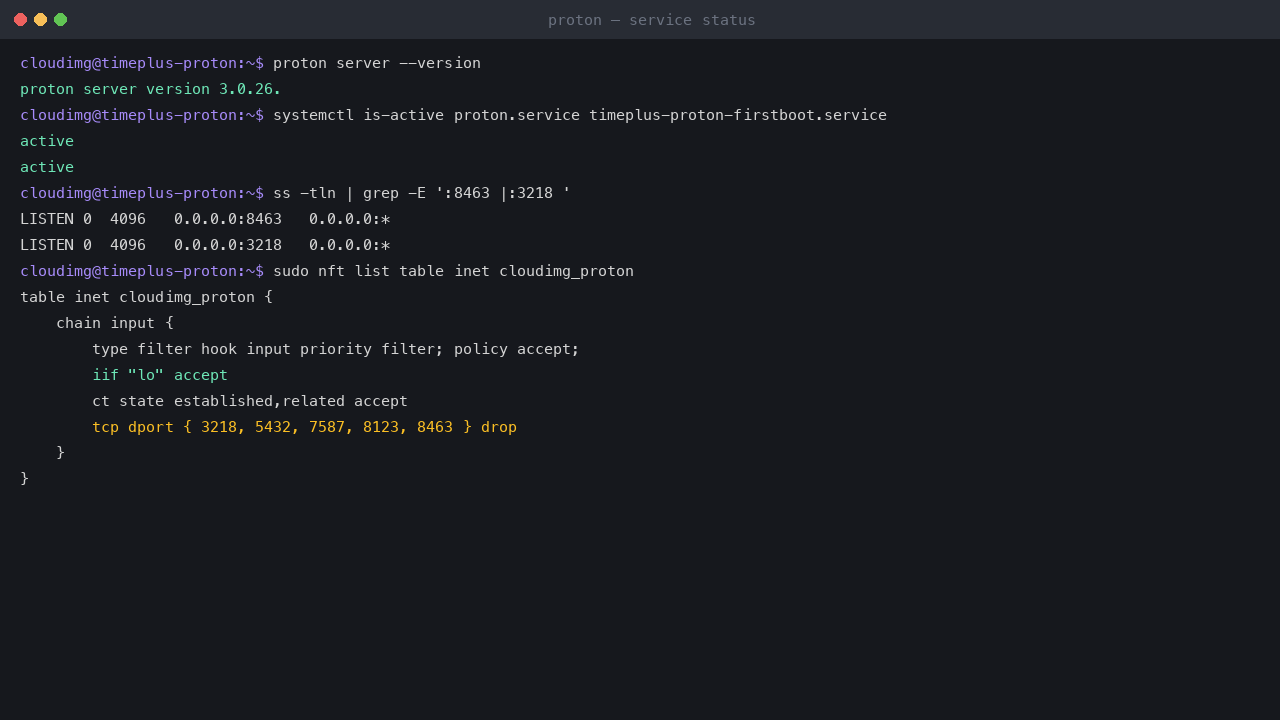Click the yellow minimize window button
The width and height of the screenshot is (1280, 720).
pyautogui.click(x=41, y=20)
